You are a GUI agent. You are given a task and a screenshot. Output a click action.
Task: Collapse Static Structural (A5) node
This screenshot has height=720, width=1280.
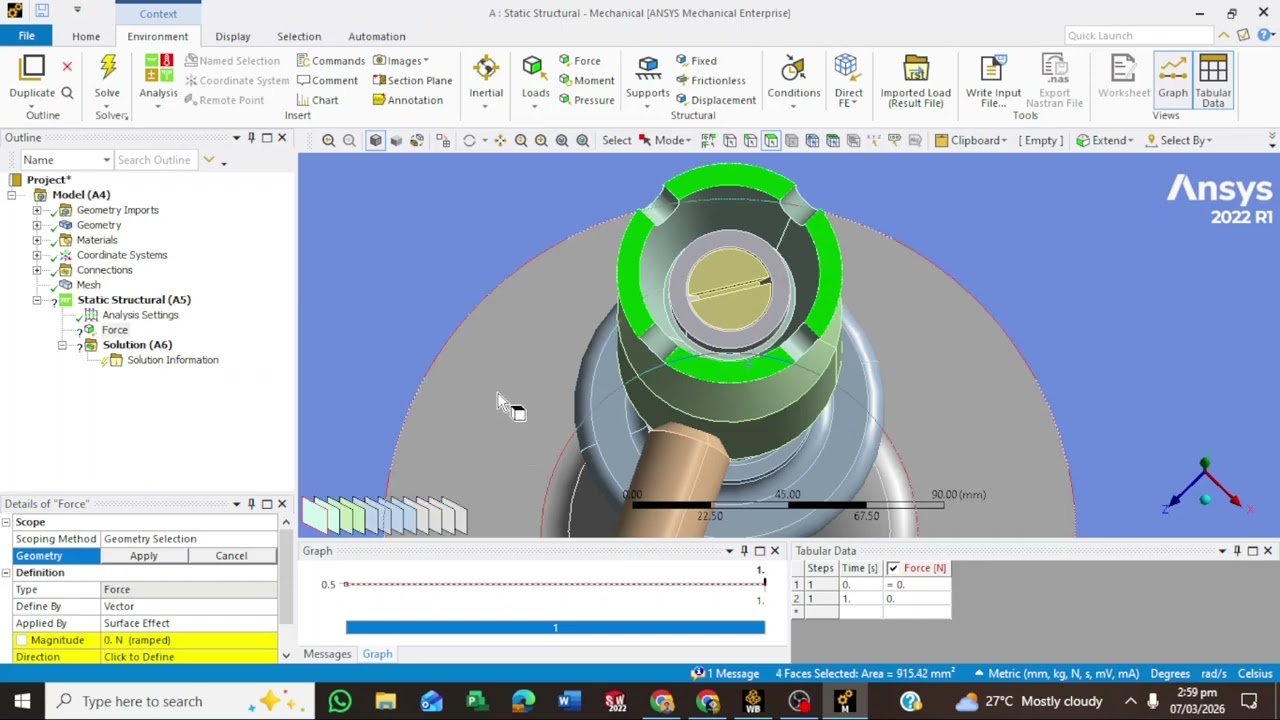pyautogui.click(x=37, y=300)
